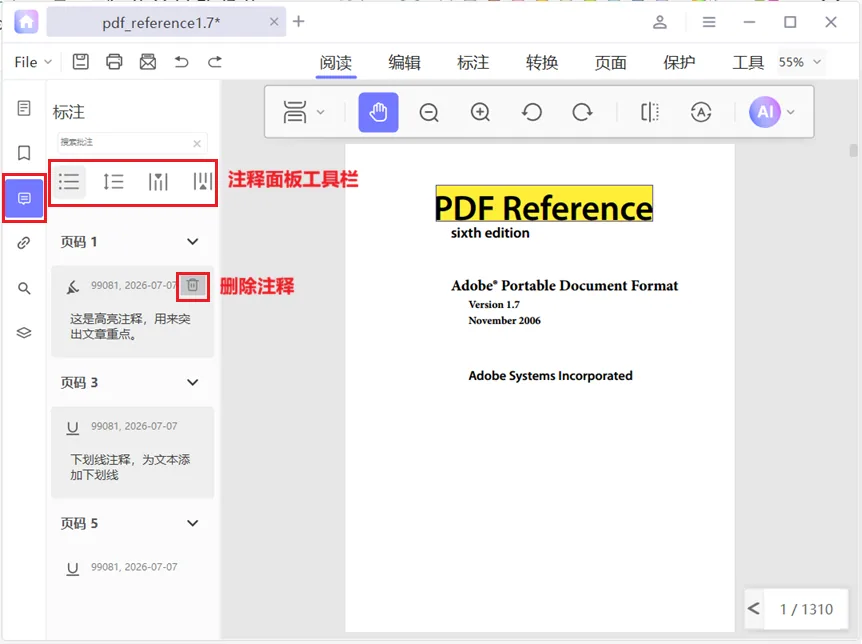Collapse the 页码 1 annotation group
862x644 pixels.
click(x=192, y=241)
